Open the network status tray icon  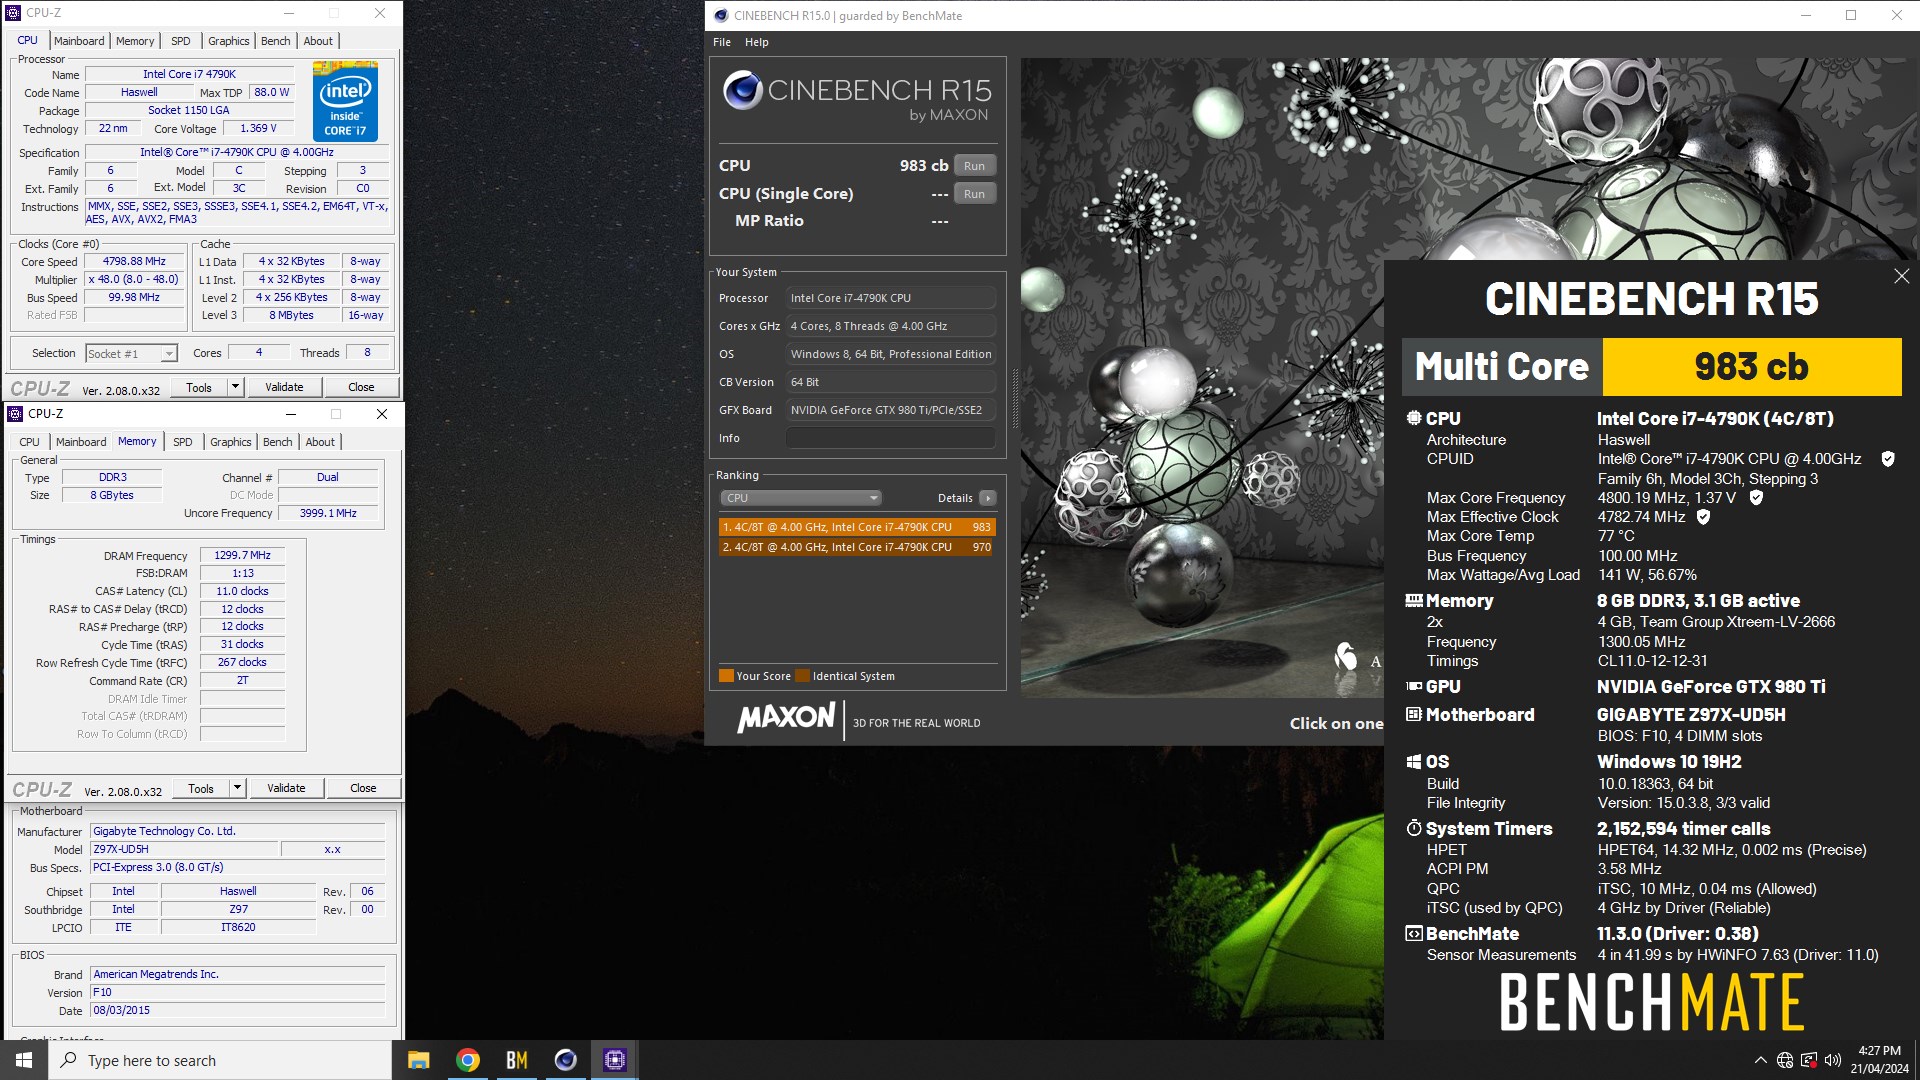(1785, 1060)
